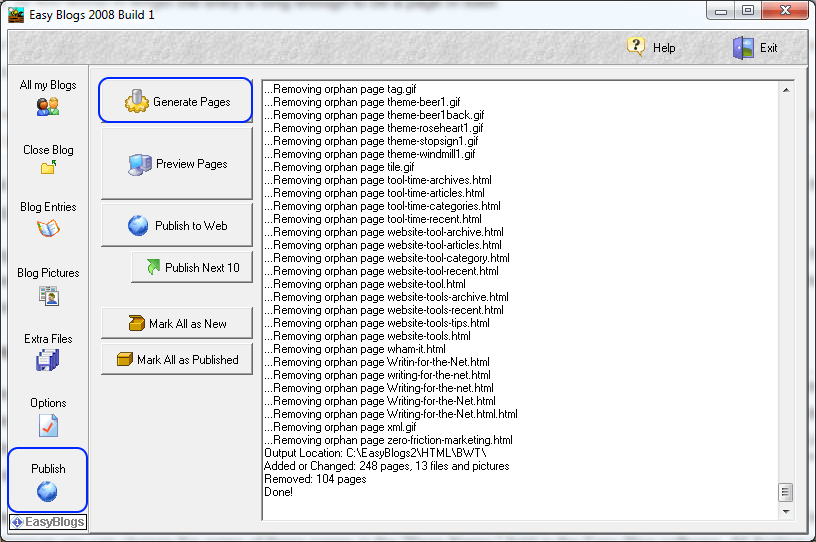The height and width of the screenshot is (542, 816).
Task: Click the Close Blog folder icon
Action: coord(48,167)
